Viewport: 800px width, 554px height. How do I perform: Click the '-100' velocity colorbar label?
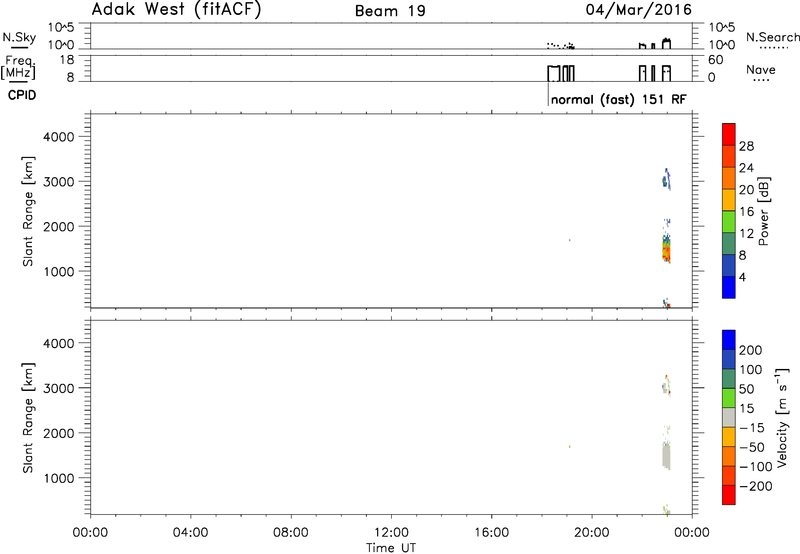(756, 467)
